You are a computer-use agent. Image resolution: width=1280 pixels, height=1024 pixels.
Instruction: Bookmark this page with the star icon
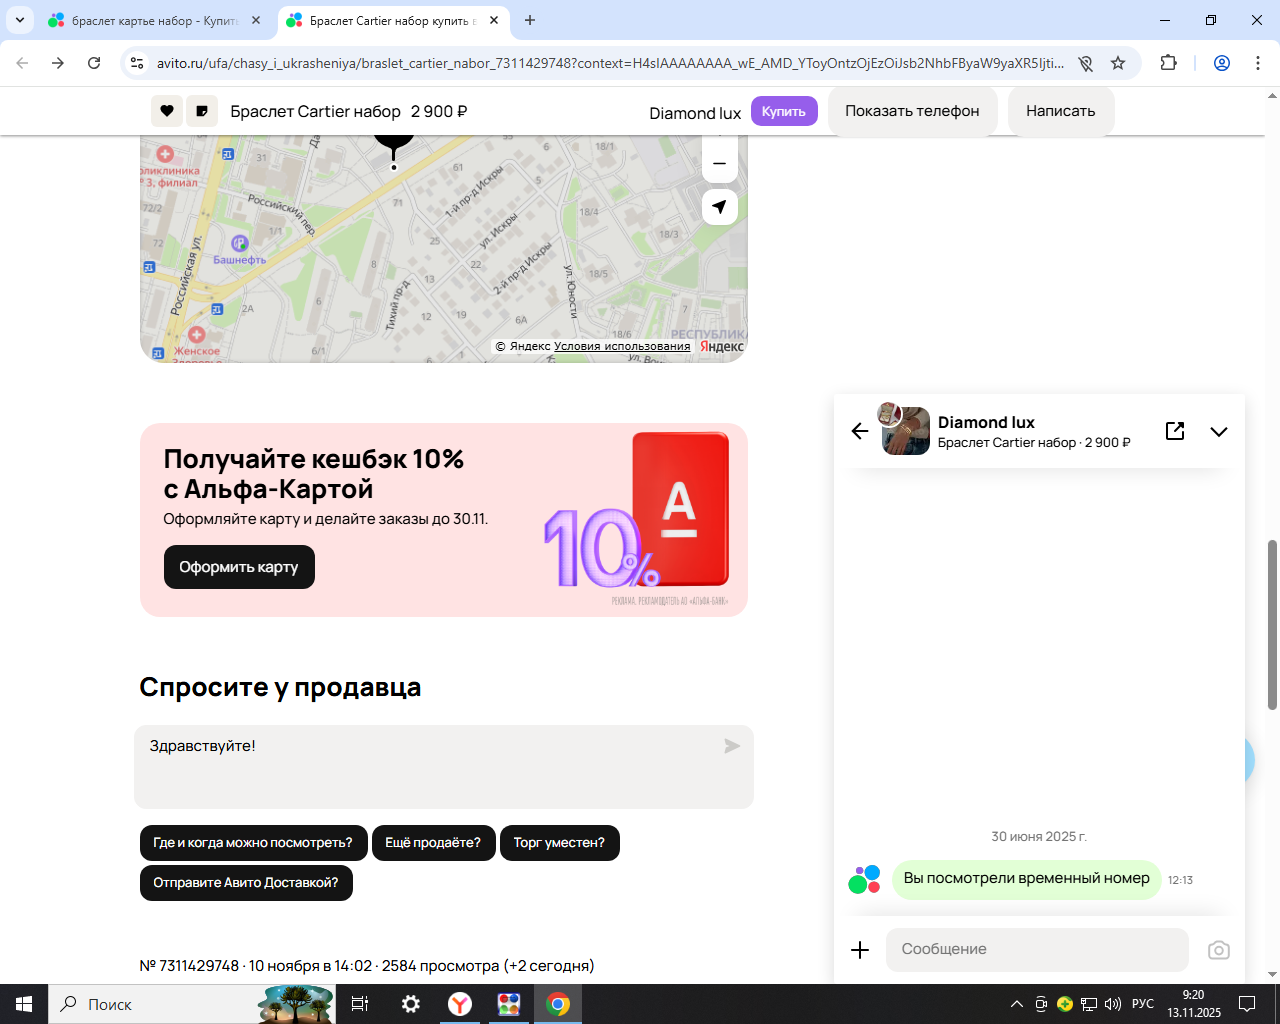(x=1118, y=63)
